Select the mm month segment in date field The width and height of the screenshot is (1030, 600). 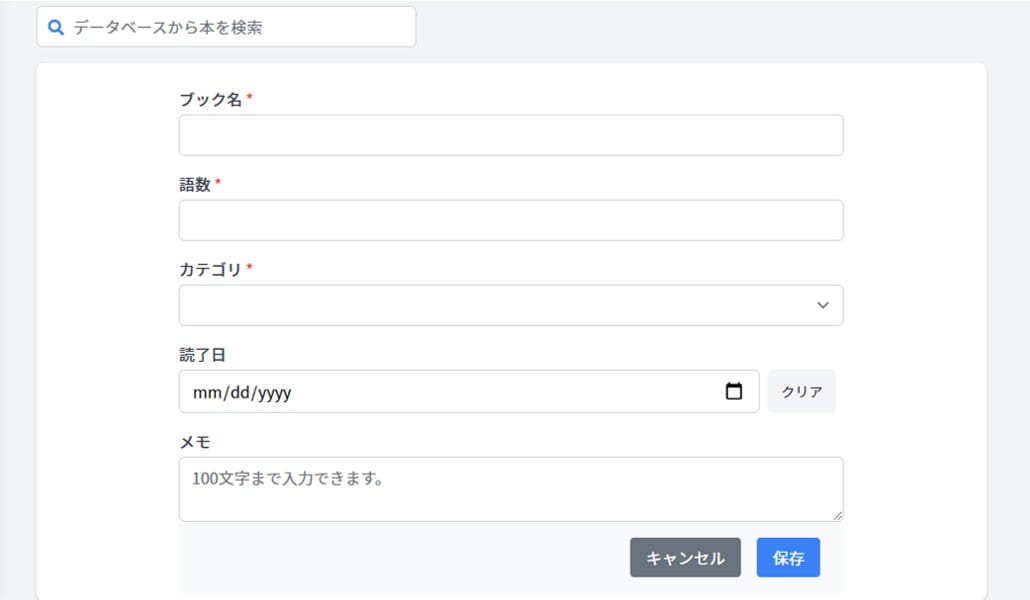pos(205,393)
